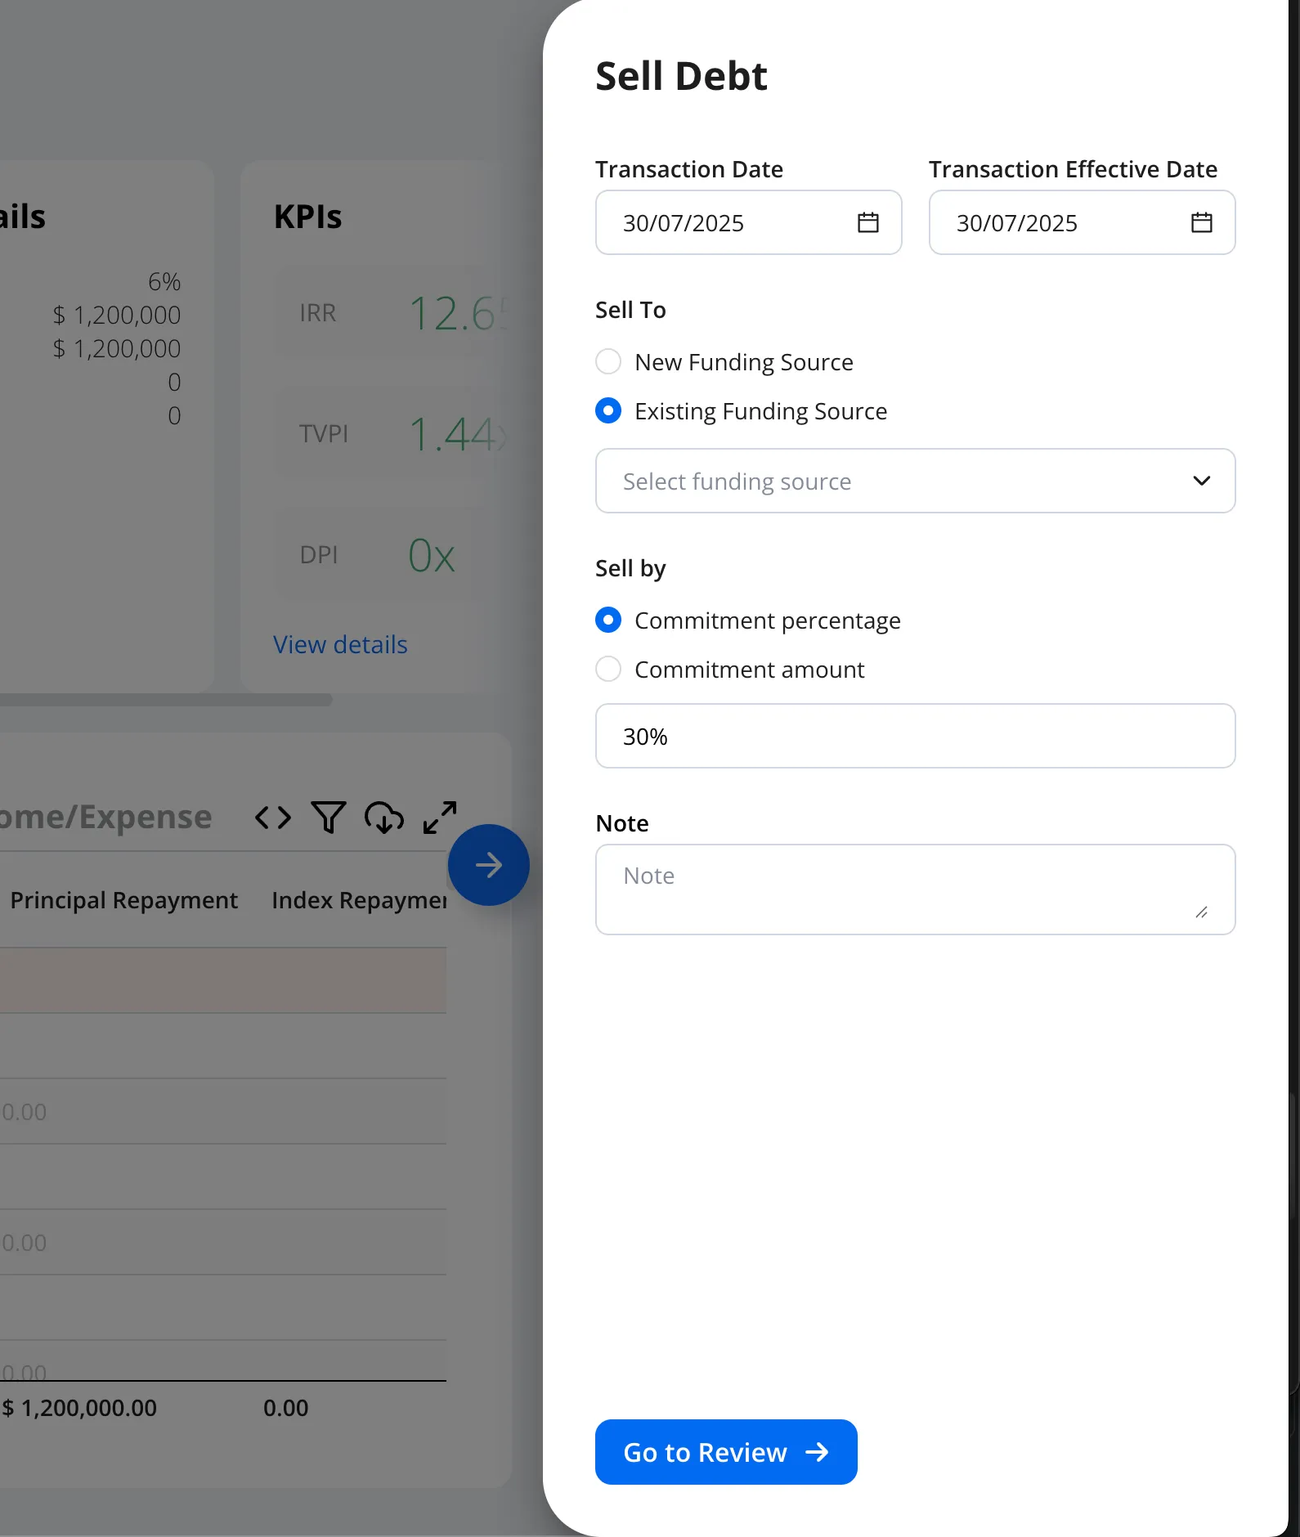The image size is (1300, 1537).
Task: Click the Transaction Date input field
Action: pos(748,222)
